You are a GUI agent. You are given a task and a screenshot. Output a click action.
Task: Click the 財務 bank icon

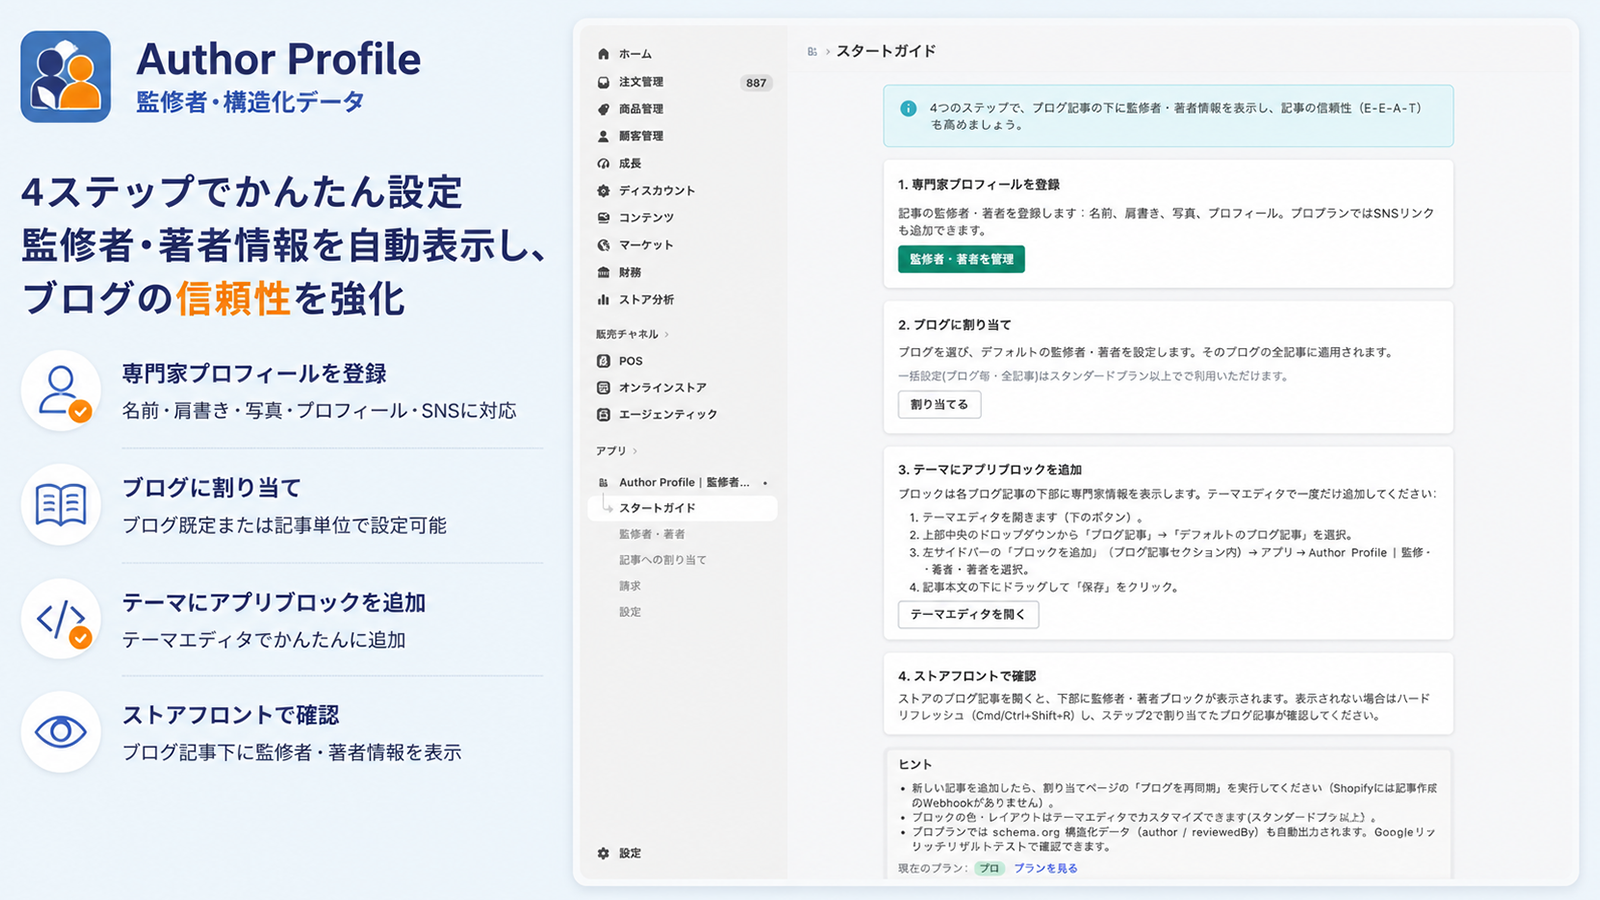pos(603,272)
